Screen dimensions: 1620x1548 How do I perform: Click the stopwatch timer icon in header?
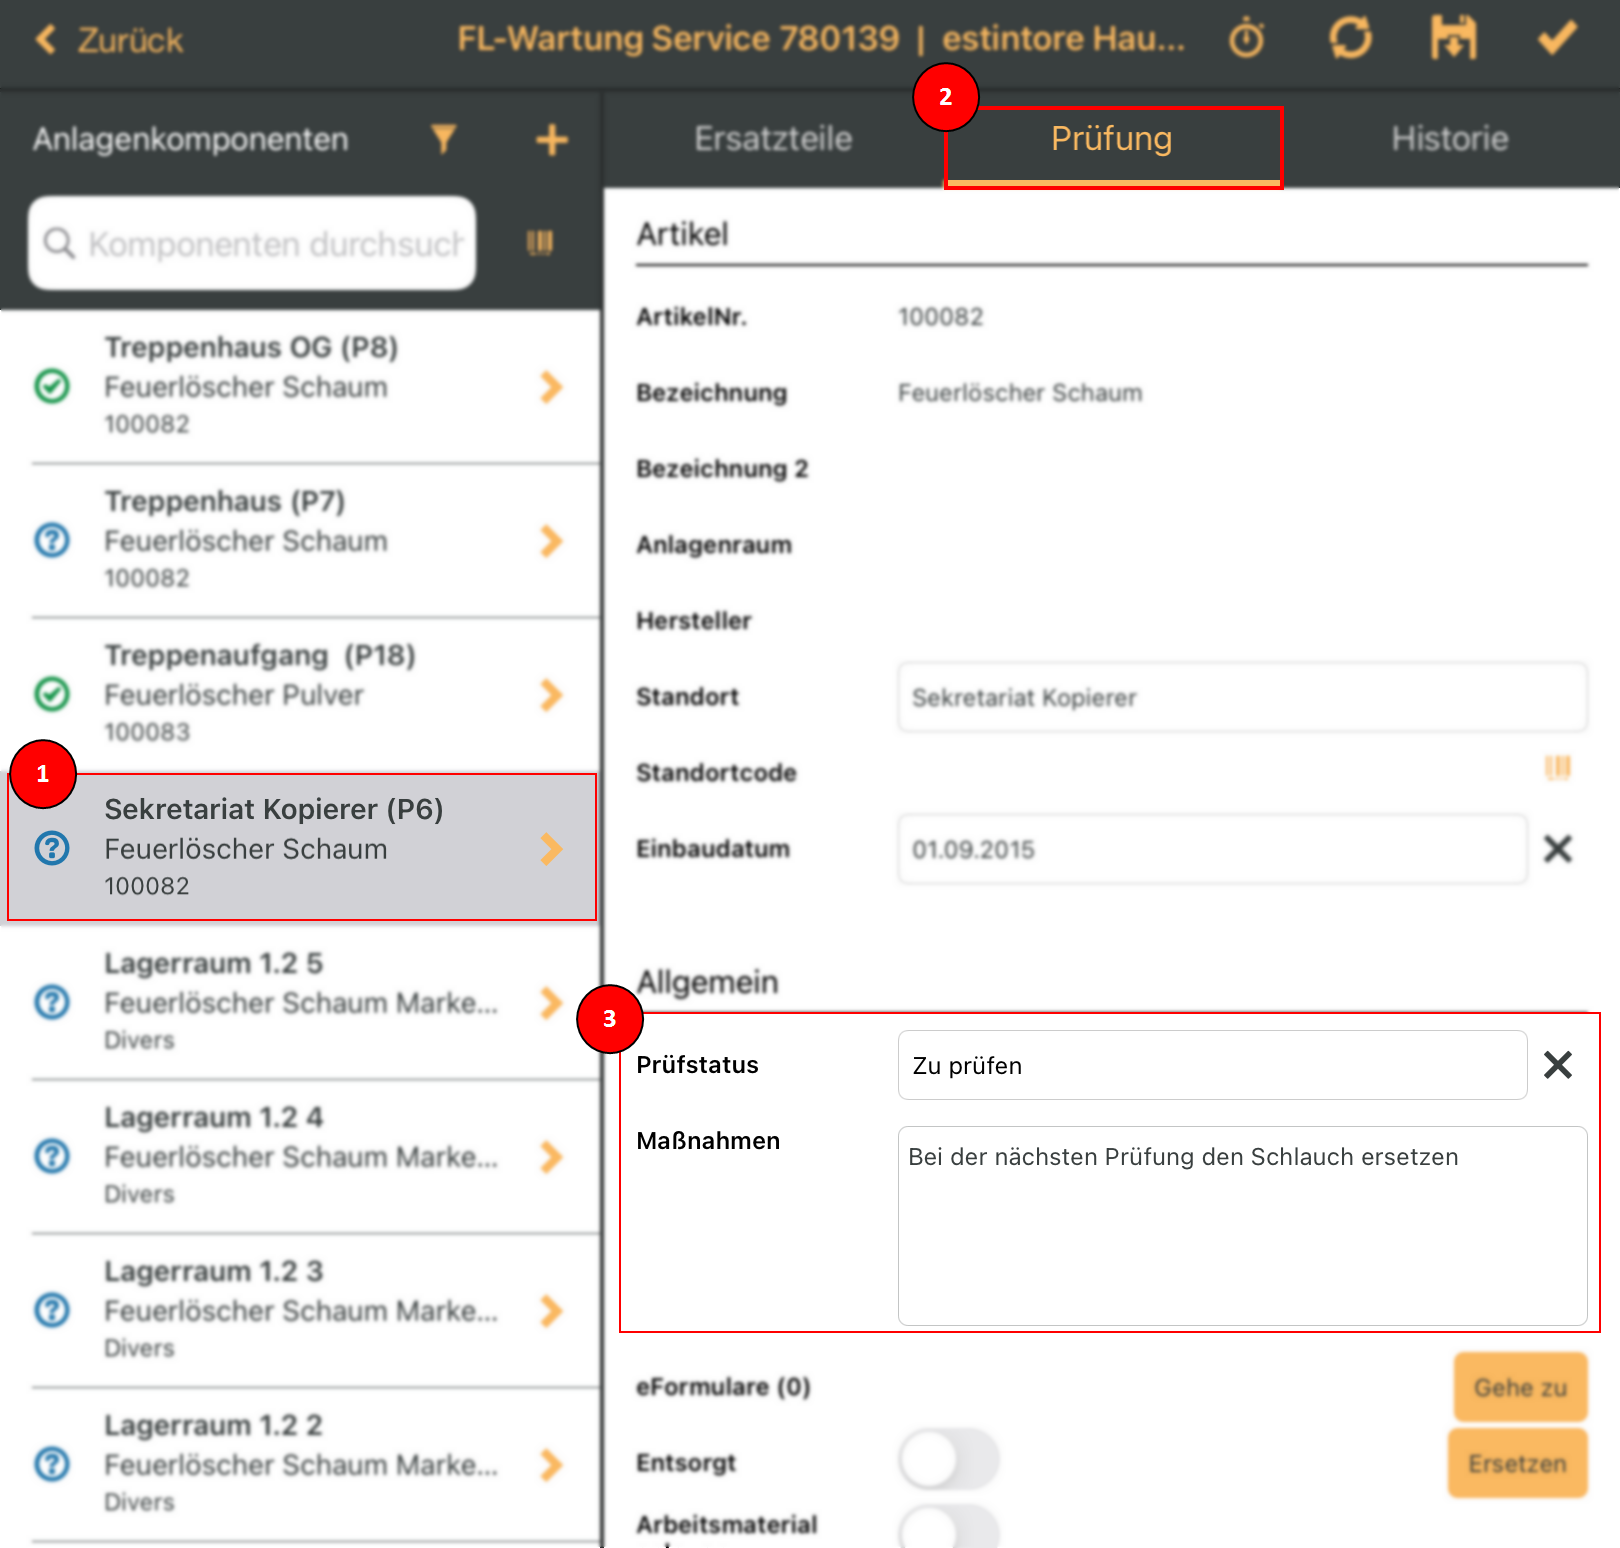click(1246, 40)
